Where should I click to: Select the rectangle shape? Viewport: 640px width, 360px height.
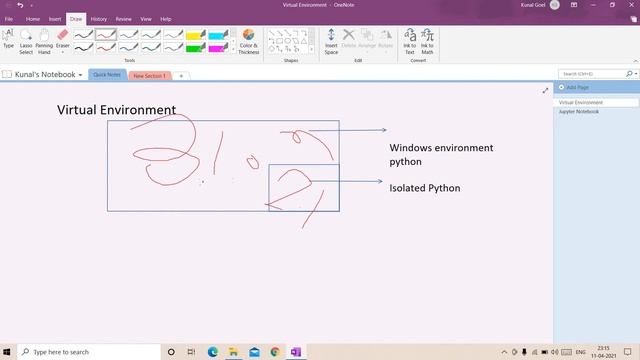click(280, 41)
